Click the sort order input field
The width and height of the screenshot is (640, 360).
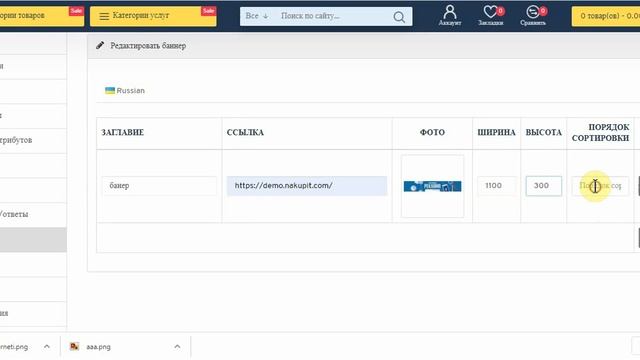600,186
